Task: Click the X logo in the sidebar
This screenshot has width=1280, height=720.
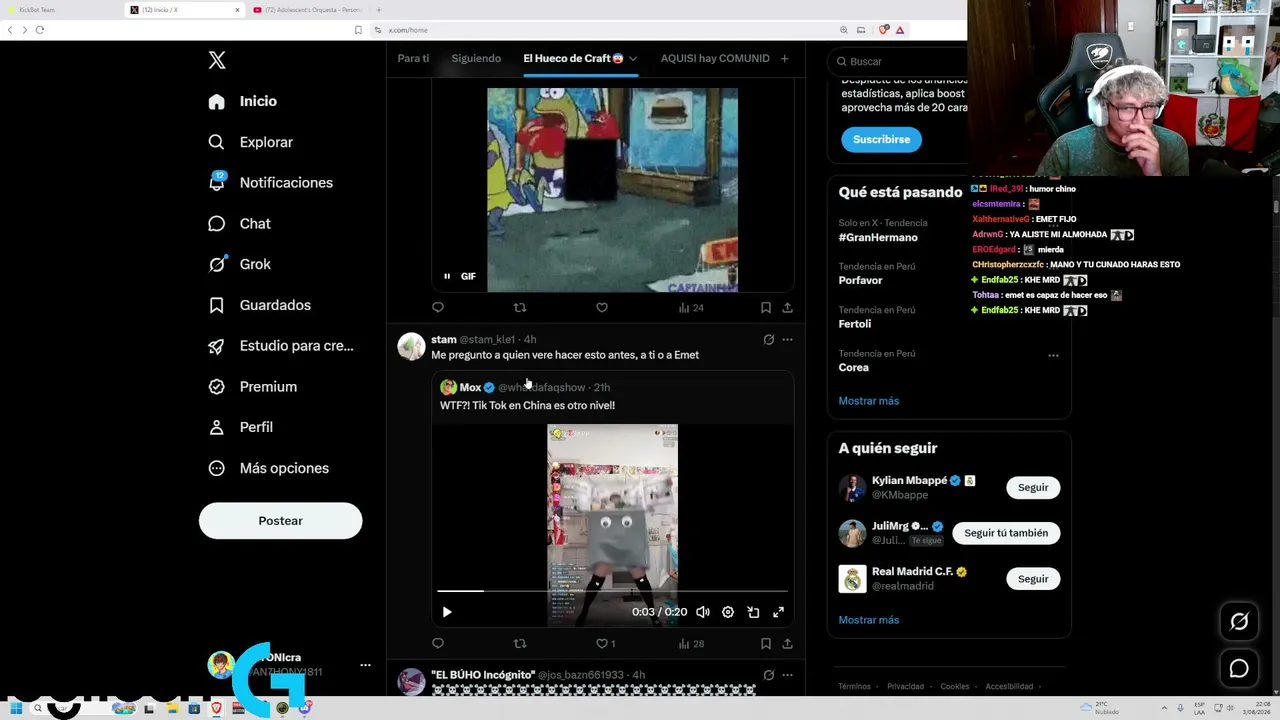Action: [x=217, y=60]
